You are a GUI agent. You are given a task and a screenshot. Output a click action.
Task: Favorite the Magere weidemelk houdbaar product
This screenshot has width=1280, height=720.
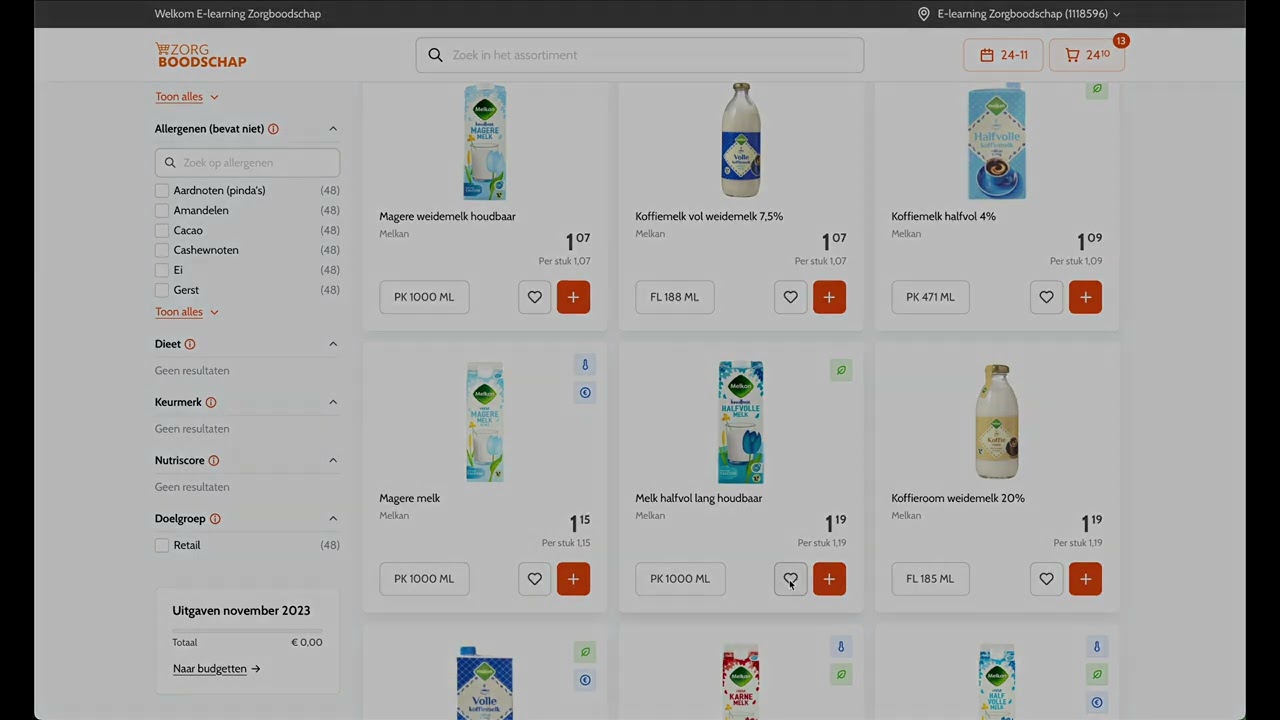[535, 297]
